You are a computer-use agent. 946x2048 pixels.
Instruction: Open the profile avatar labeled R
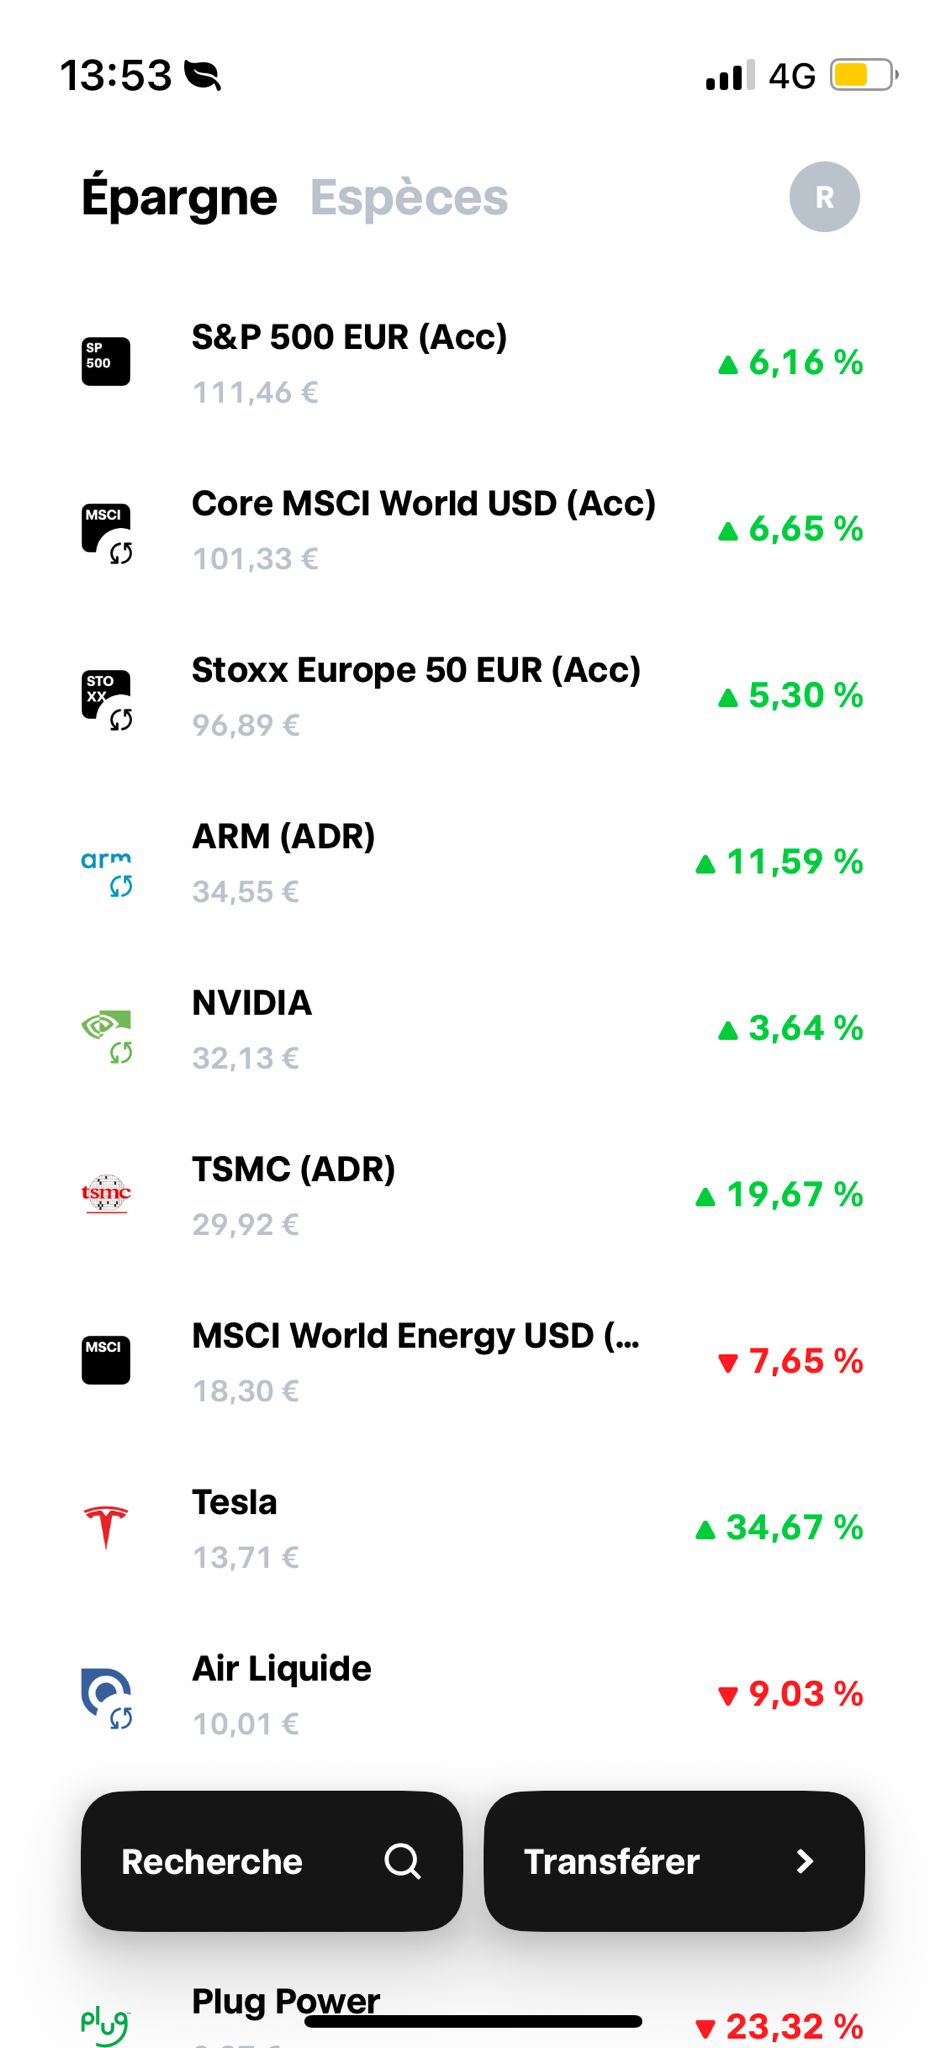click(x=824, y=197)
